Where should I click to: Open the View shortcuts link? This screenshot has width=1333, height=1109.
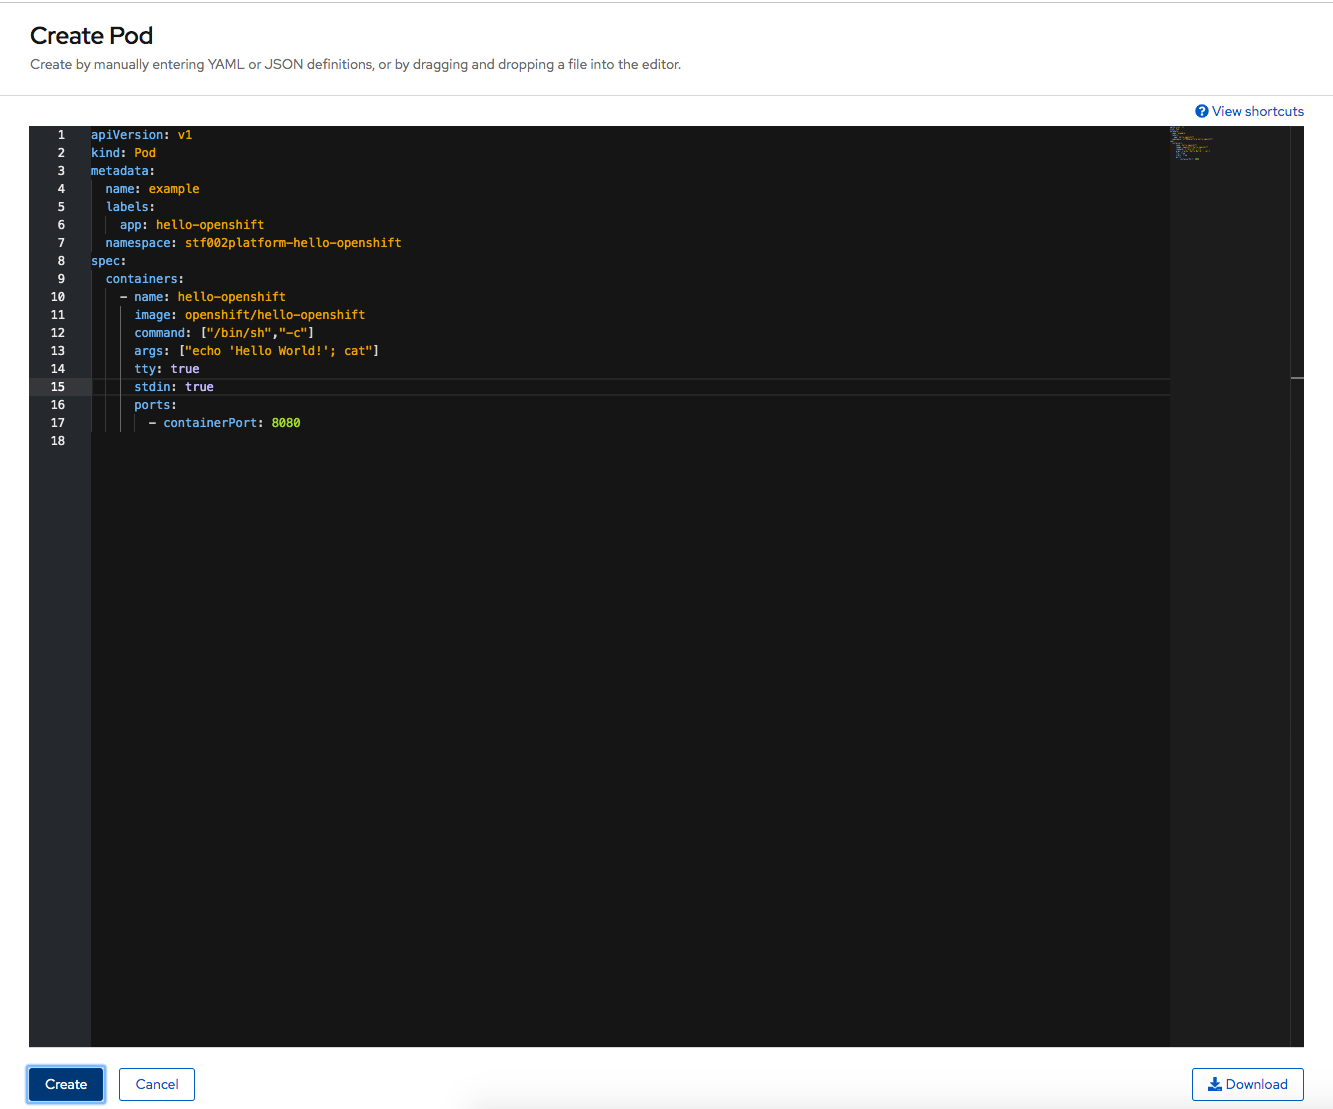point(1257,111)
